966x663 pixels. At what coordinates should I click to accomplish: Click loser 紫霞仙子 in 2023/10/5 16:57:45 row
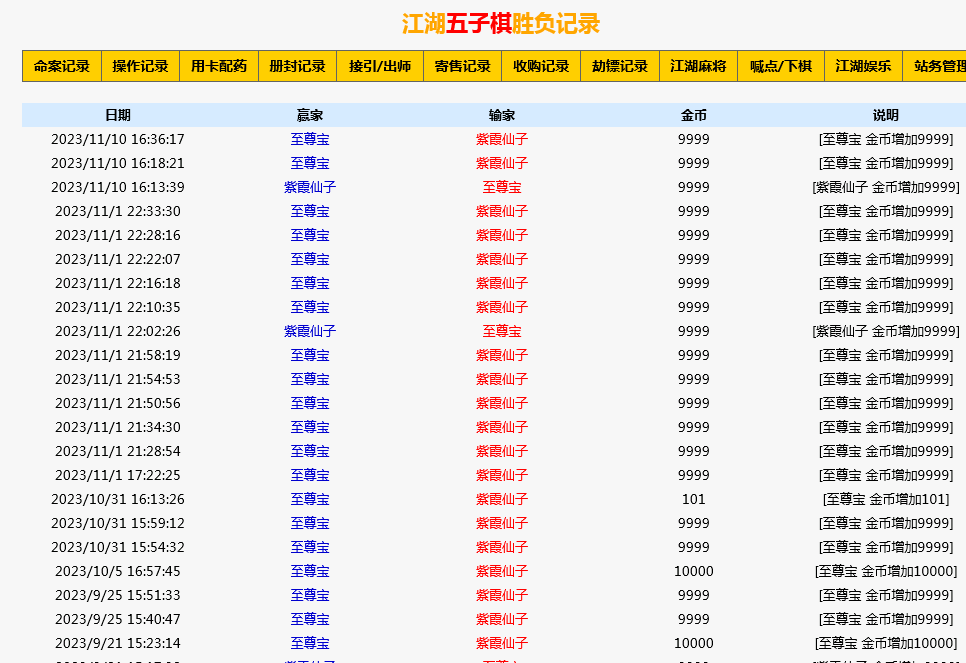(501, 571)
